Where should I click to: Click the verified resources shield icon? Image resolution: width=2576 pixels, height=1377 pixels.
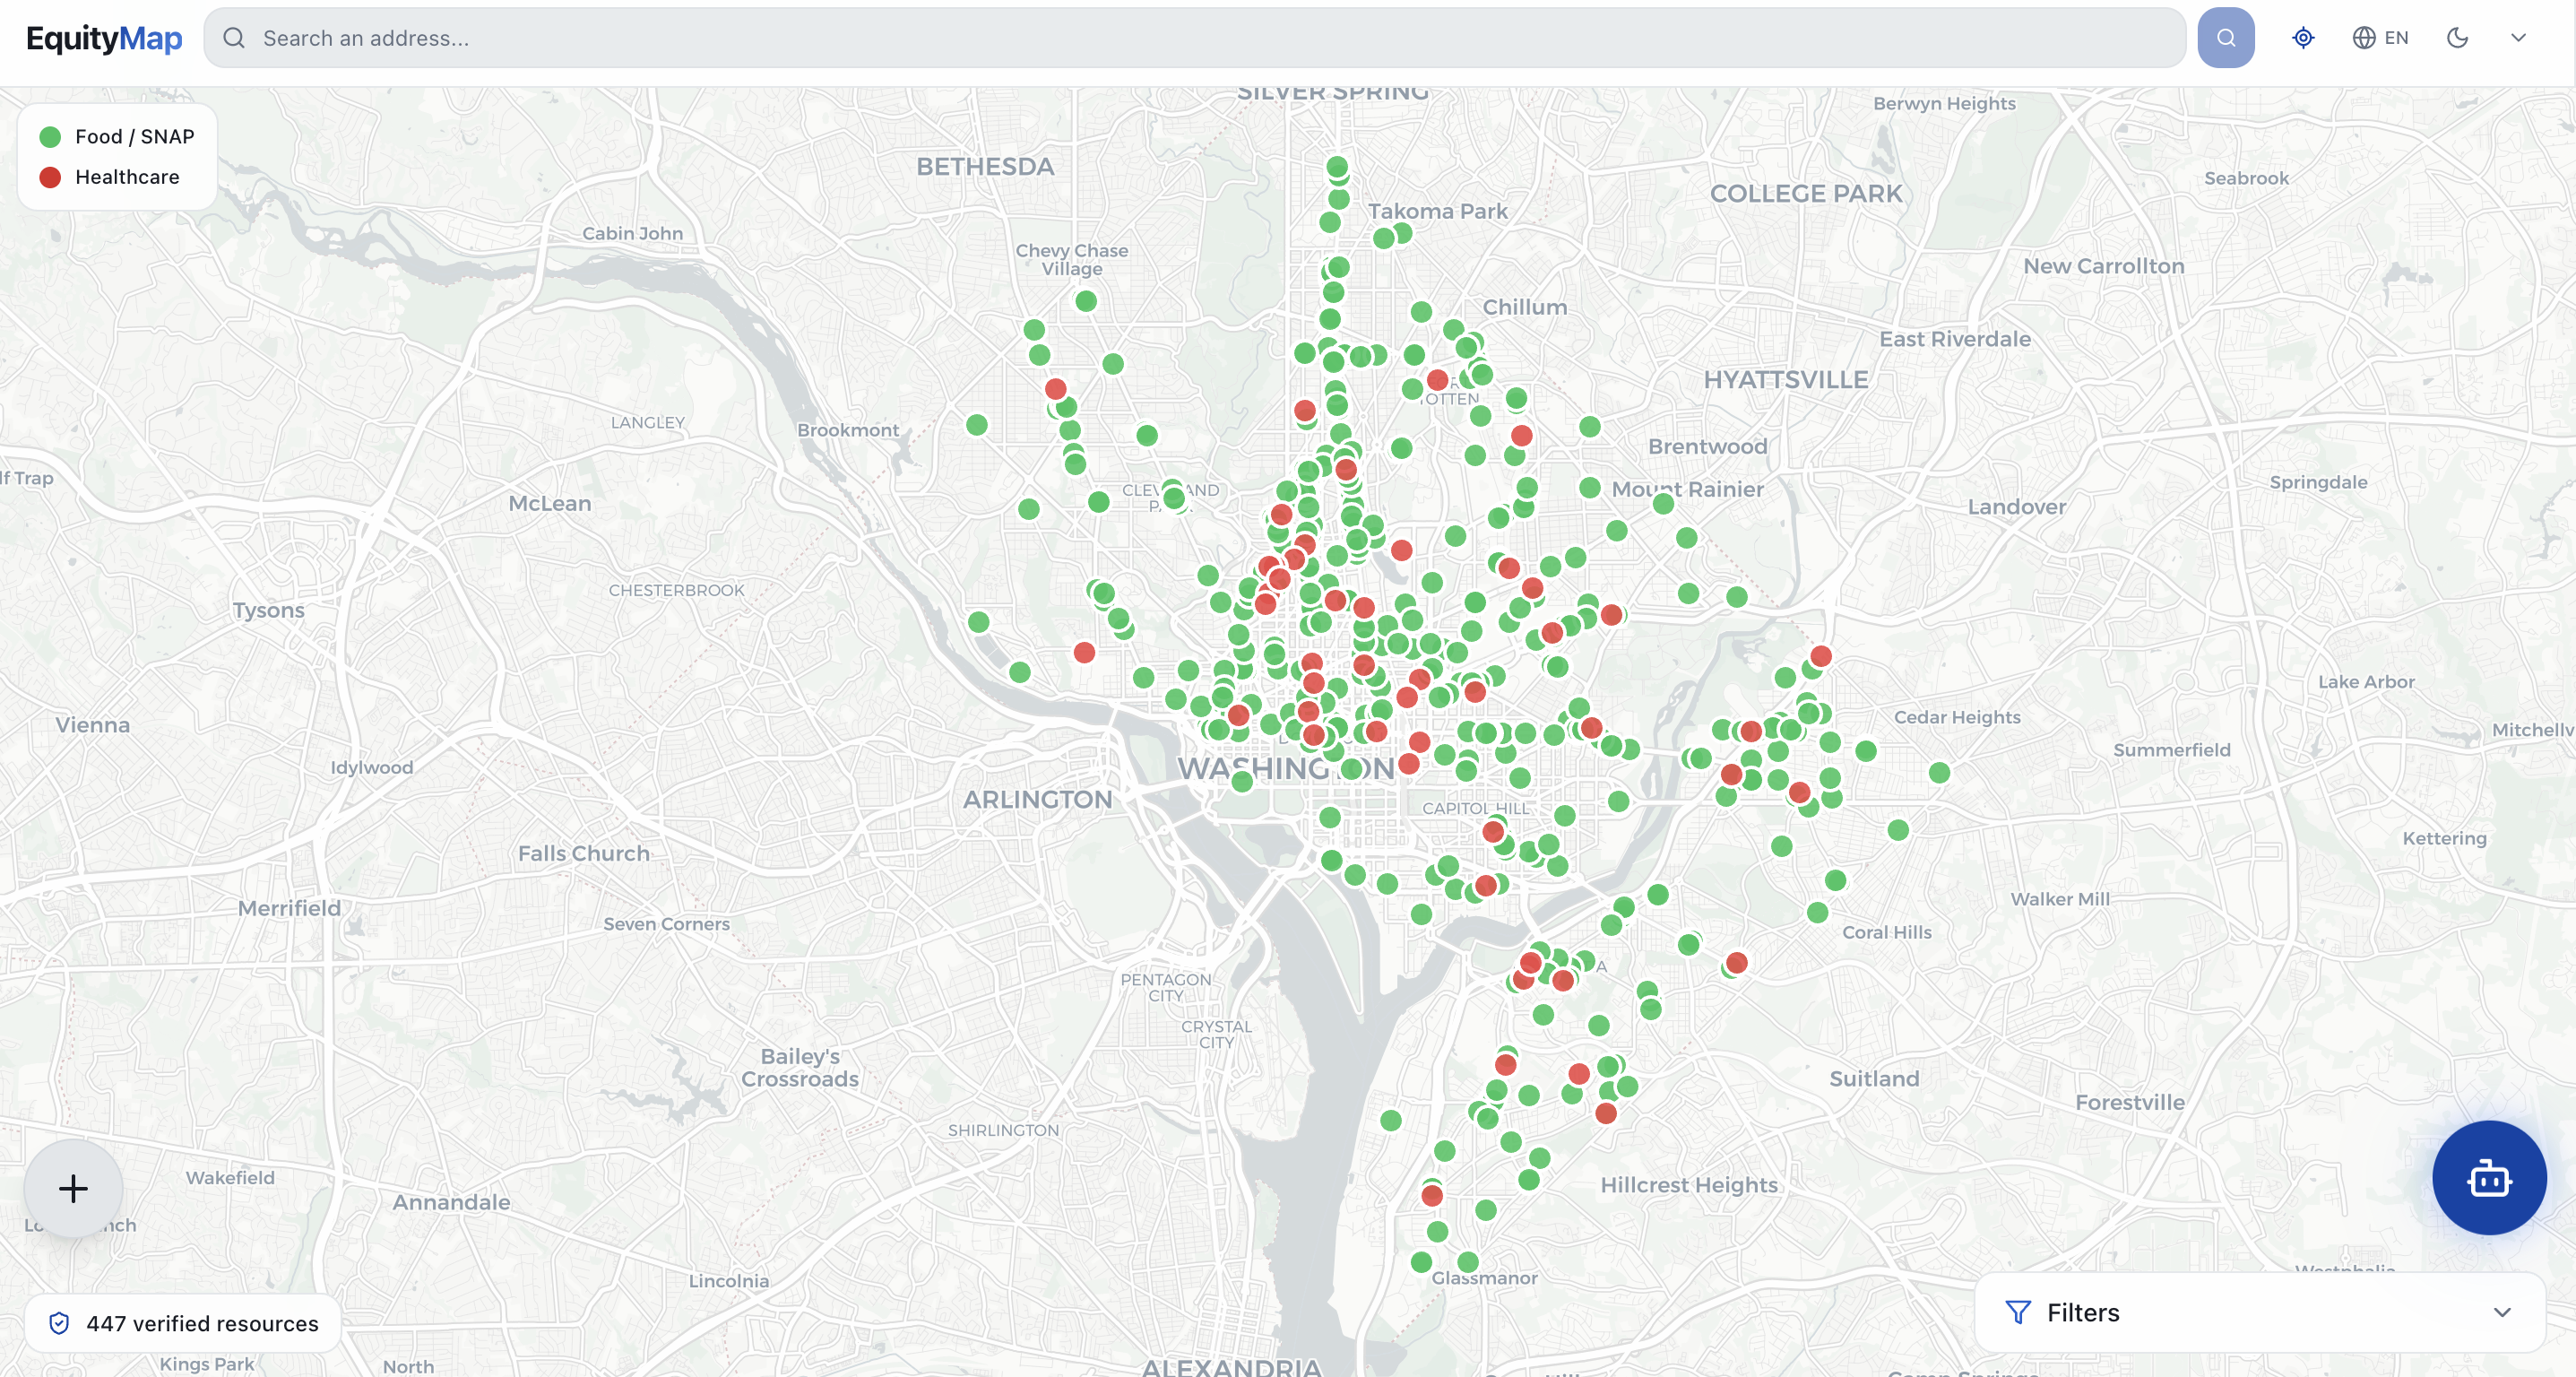click(59, 1323)
